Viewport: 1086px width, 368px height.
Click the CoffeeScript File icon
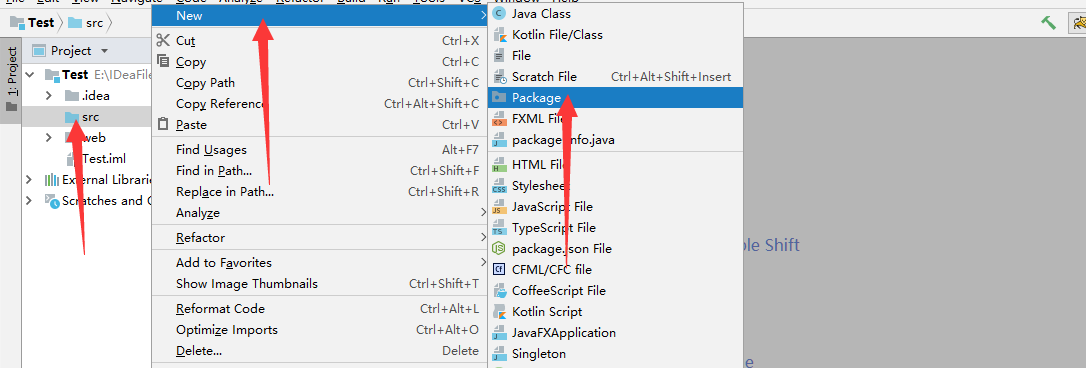pos(499,290)
